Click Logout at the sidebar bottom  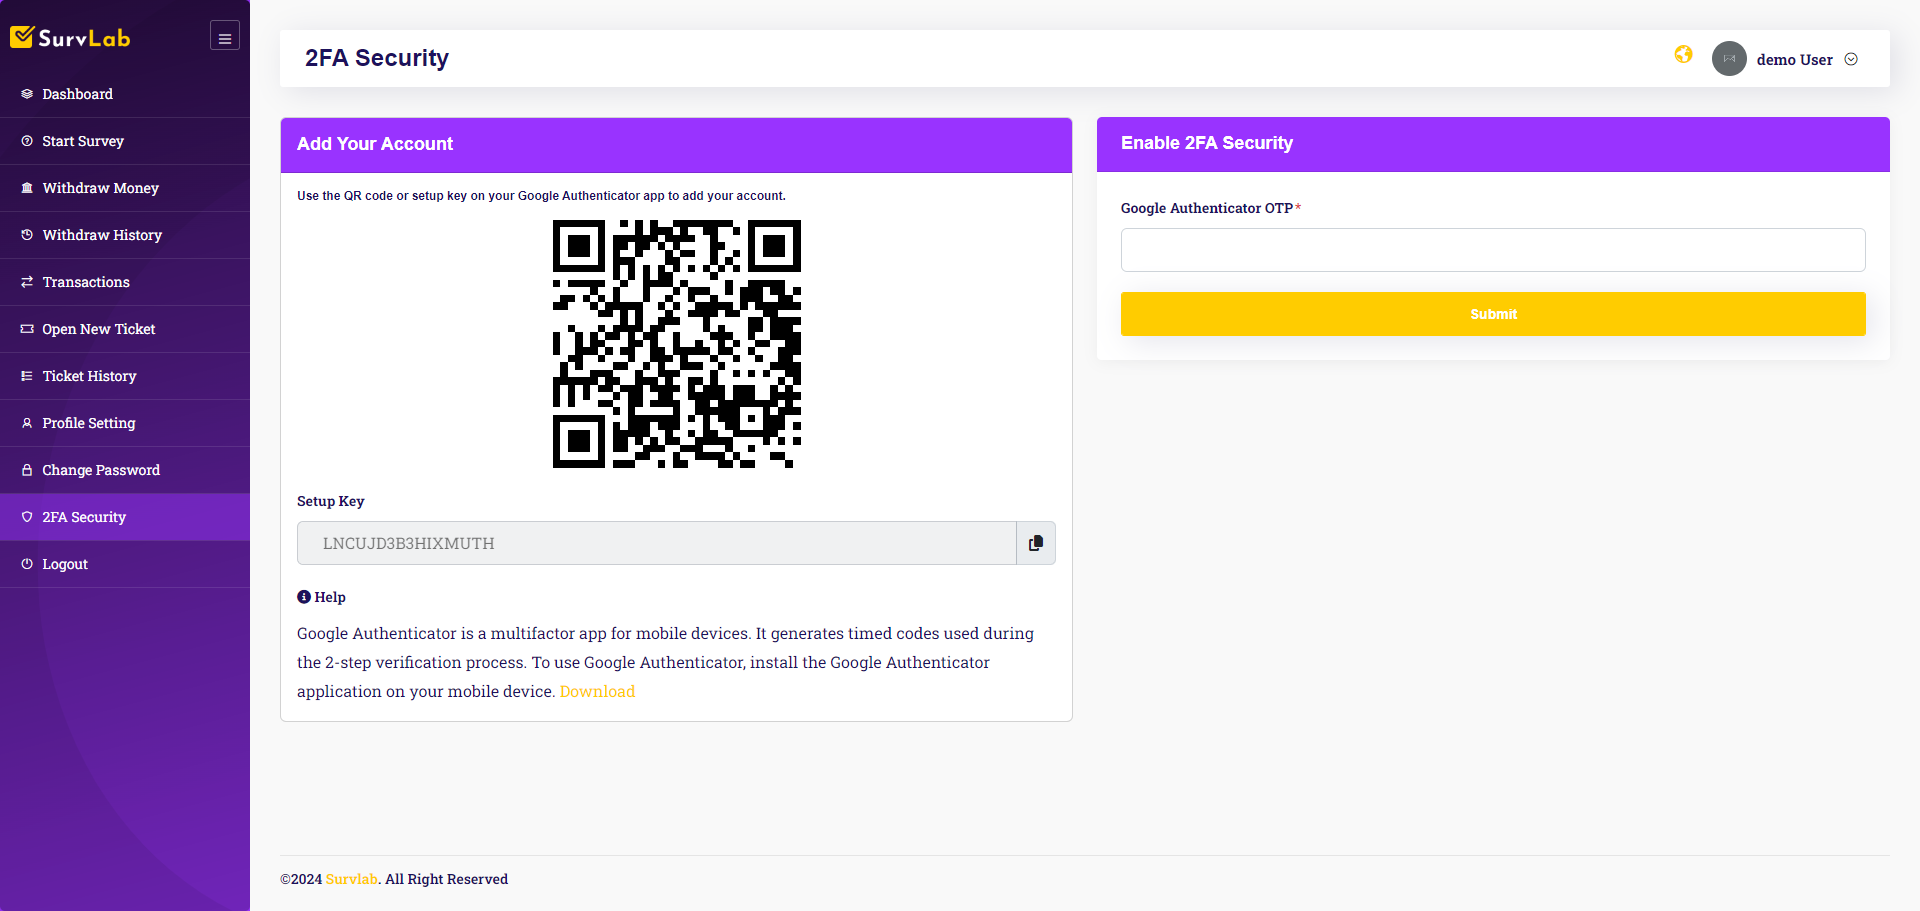[64, 564]
